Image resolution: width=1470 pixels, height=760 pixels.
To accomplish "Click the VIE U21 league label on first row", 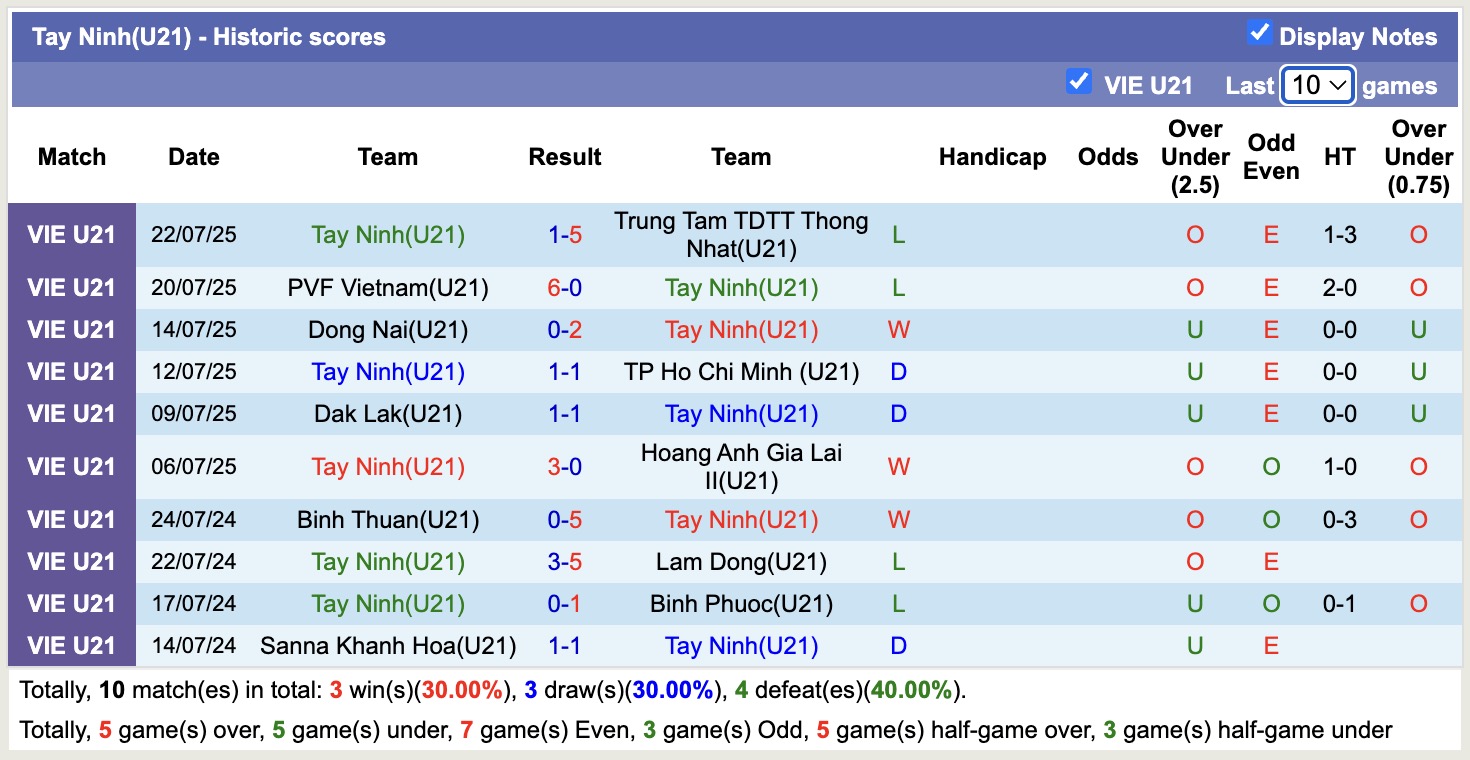I will (71, 235).
